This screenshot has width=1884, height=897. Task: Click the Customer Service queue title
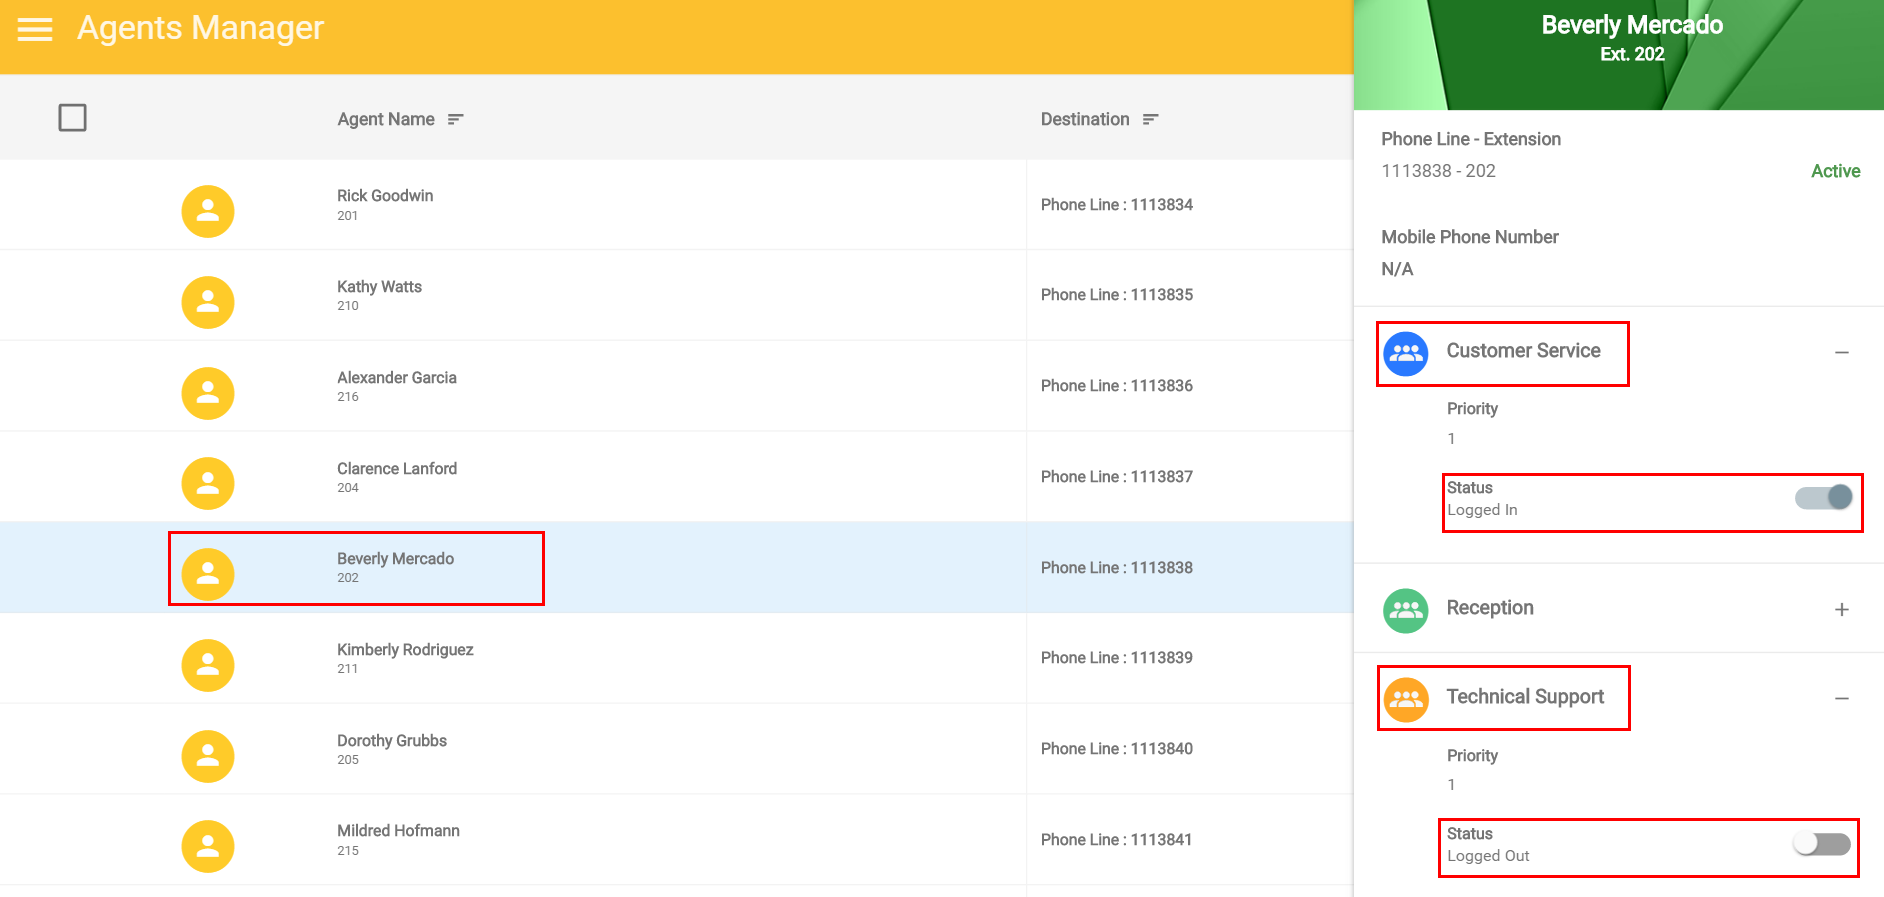1523,351
